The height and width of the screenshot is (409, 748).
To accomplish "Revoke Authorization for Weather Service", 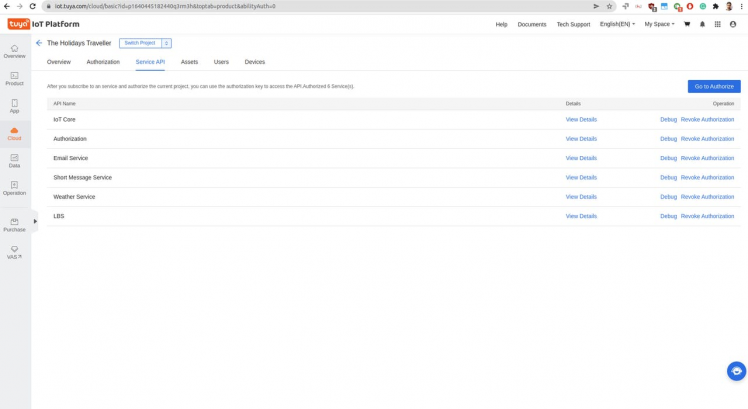I will (x=707, y=197).
